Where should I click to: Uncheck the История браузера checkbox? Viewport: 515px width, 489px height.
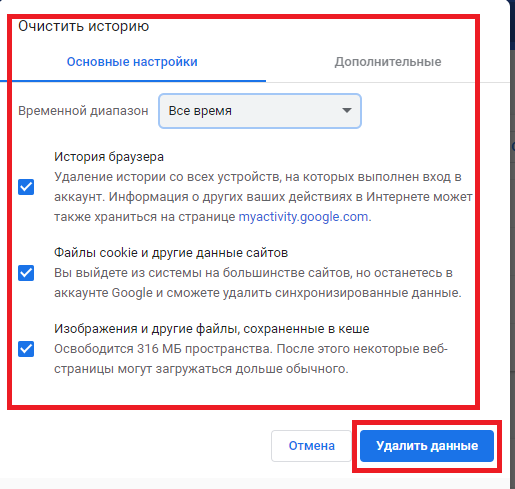[x=26, y=187]
